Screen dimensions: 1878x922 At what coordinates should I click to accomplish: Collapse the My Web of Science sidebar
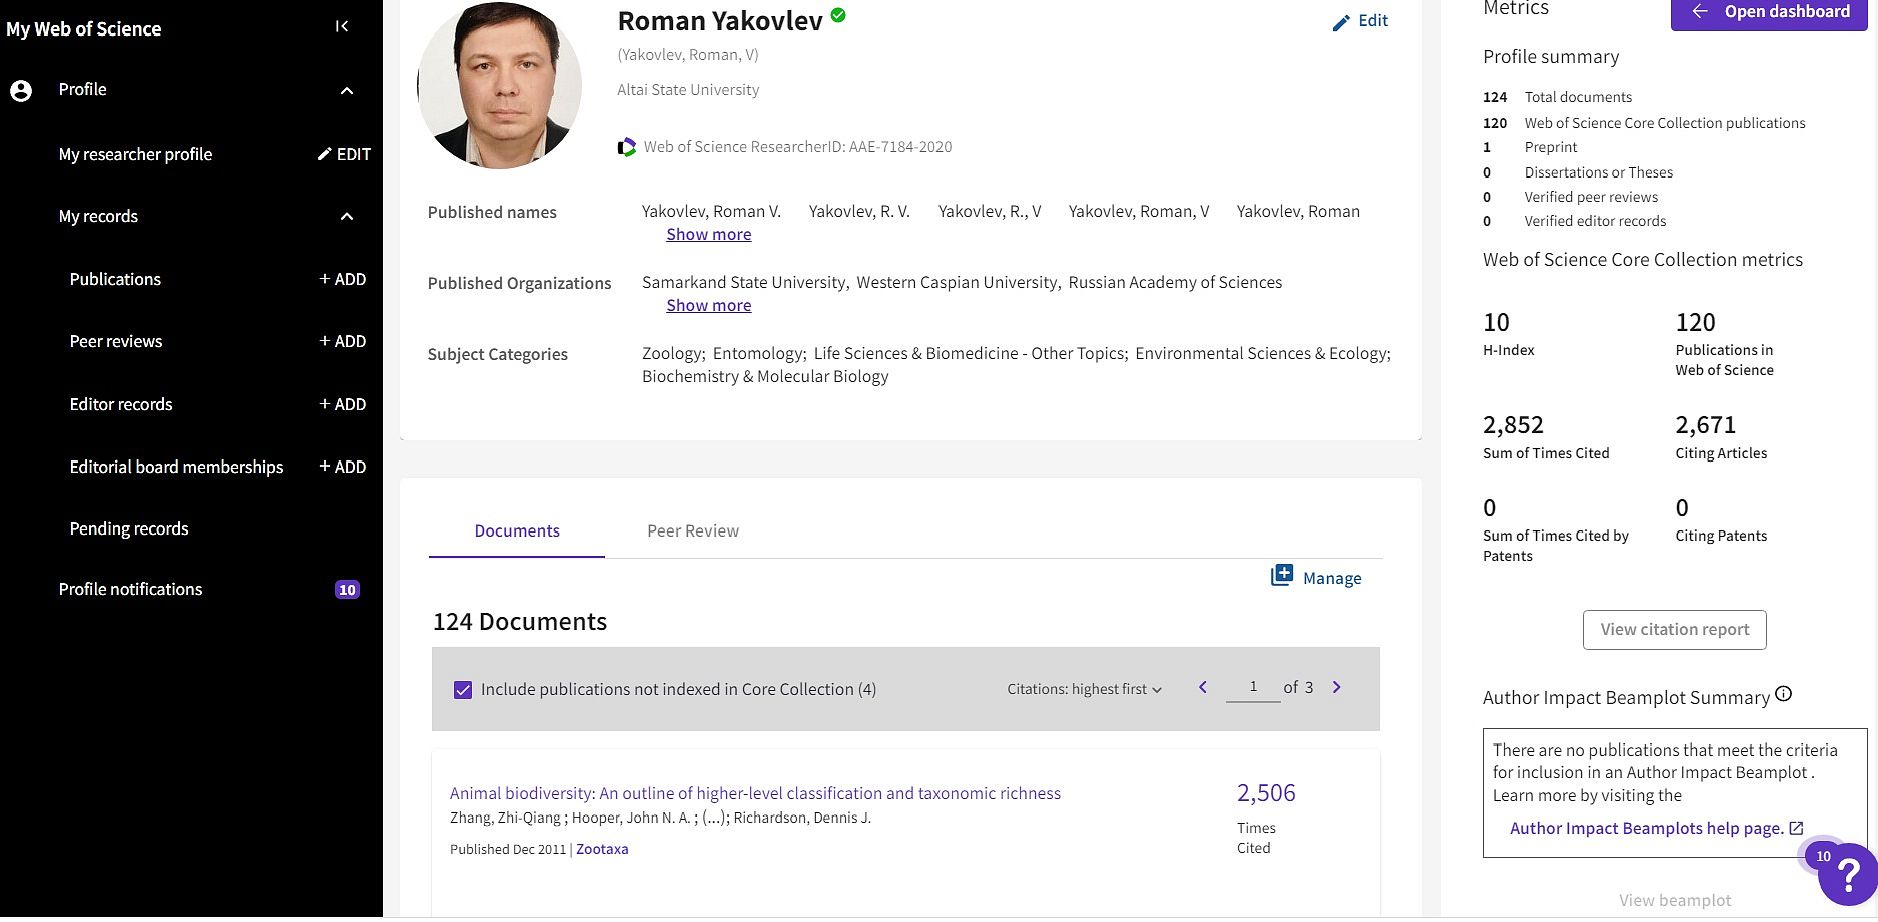(x=341, y=27)
